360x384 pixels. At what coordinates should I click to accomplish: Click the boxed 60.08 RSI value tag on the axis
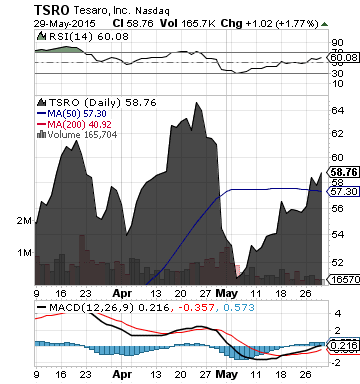pyautogui.click(x=344, y=58)
